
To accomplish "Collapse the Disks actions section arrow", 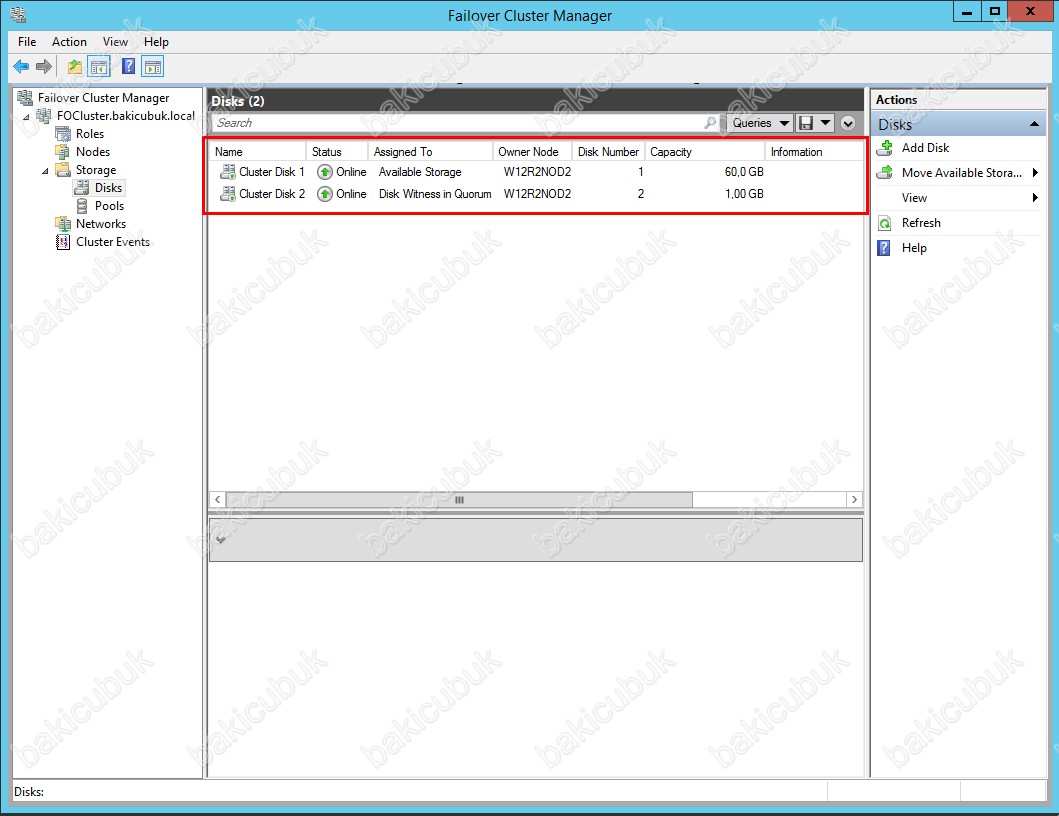I will pos(1034,124).
